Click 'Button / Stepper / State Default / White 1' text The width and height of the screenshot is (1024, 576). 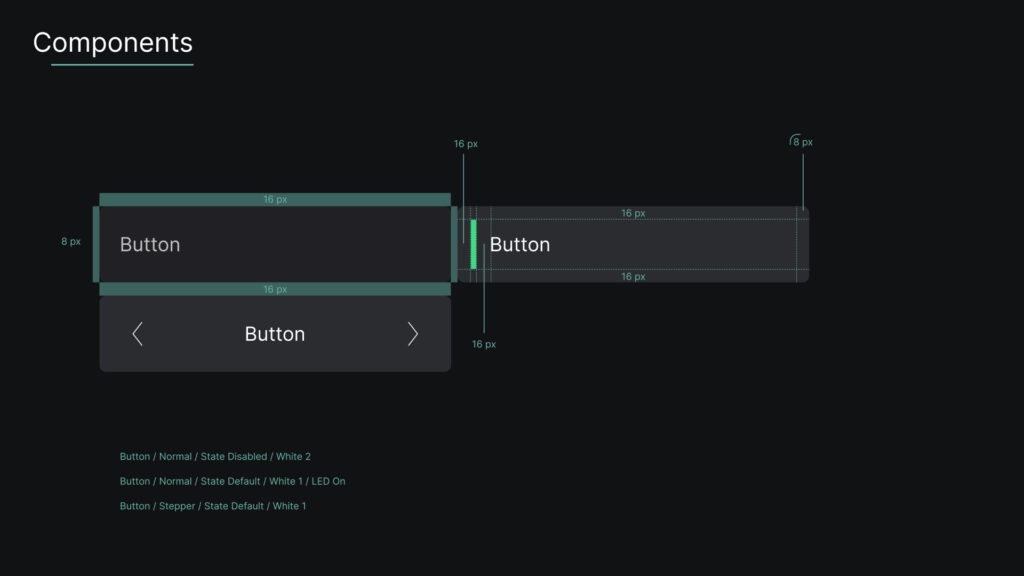[213, 506]
